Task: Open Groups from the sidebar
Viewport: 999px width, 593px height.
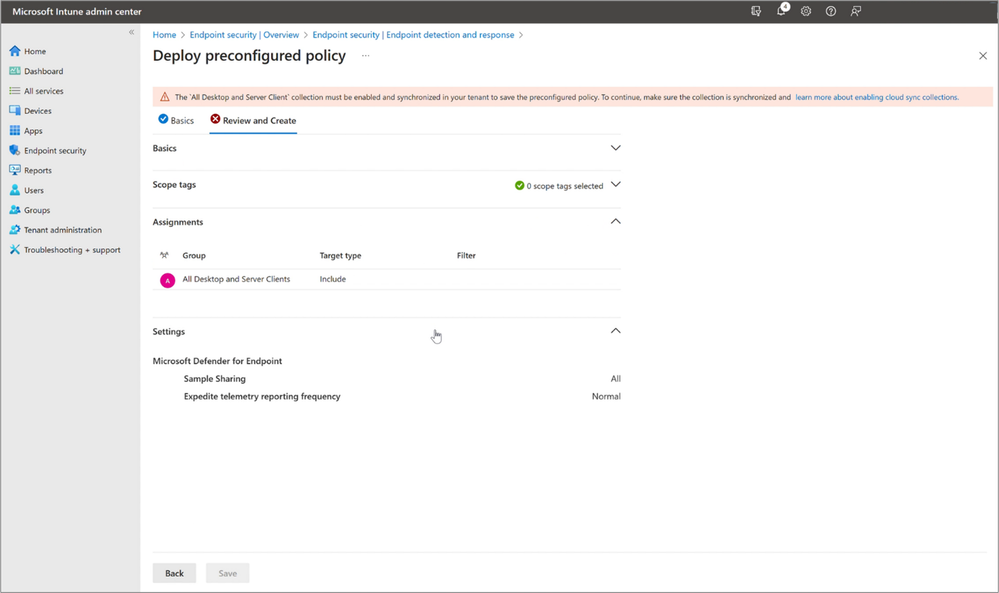Action: pos(37,210)
